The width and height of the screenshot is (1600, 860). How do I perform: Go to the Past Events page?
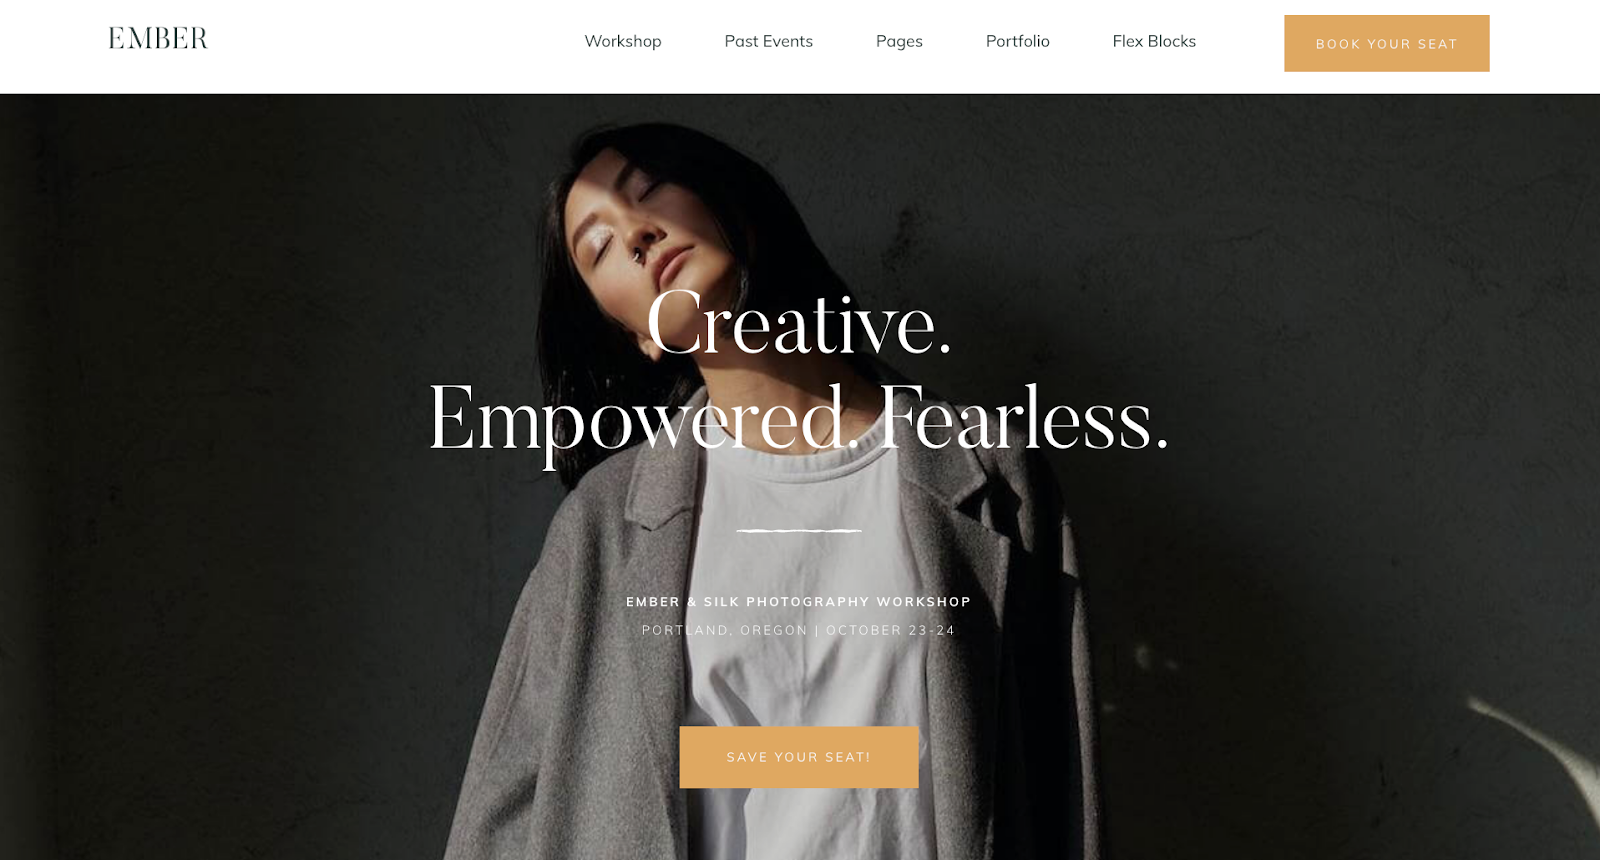(768, 41)
